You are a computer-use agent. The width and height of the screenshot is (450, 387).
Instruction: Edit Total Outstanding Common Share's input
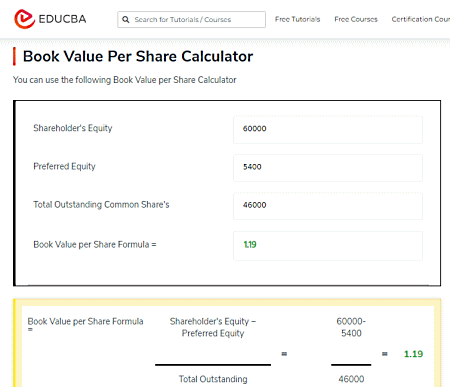click(x=328, y=206)
